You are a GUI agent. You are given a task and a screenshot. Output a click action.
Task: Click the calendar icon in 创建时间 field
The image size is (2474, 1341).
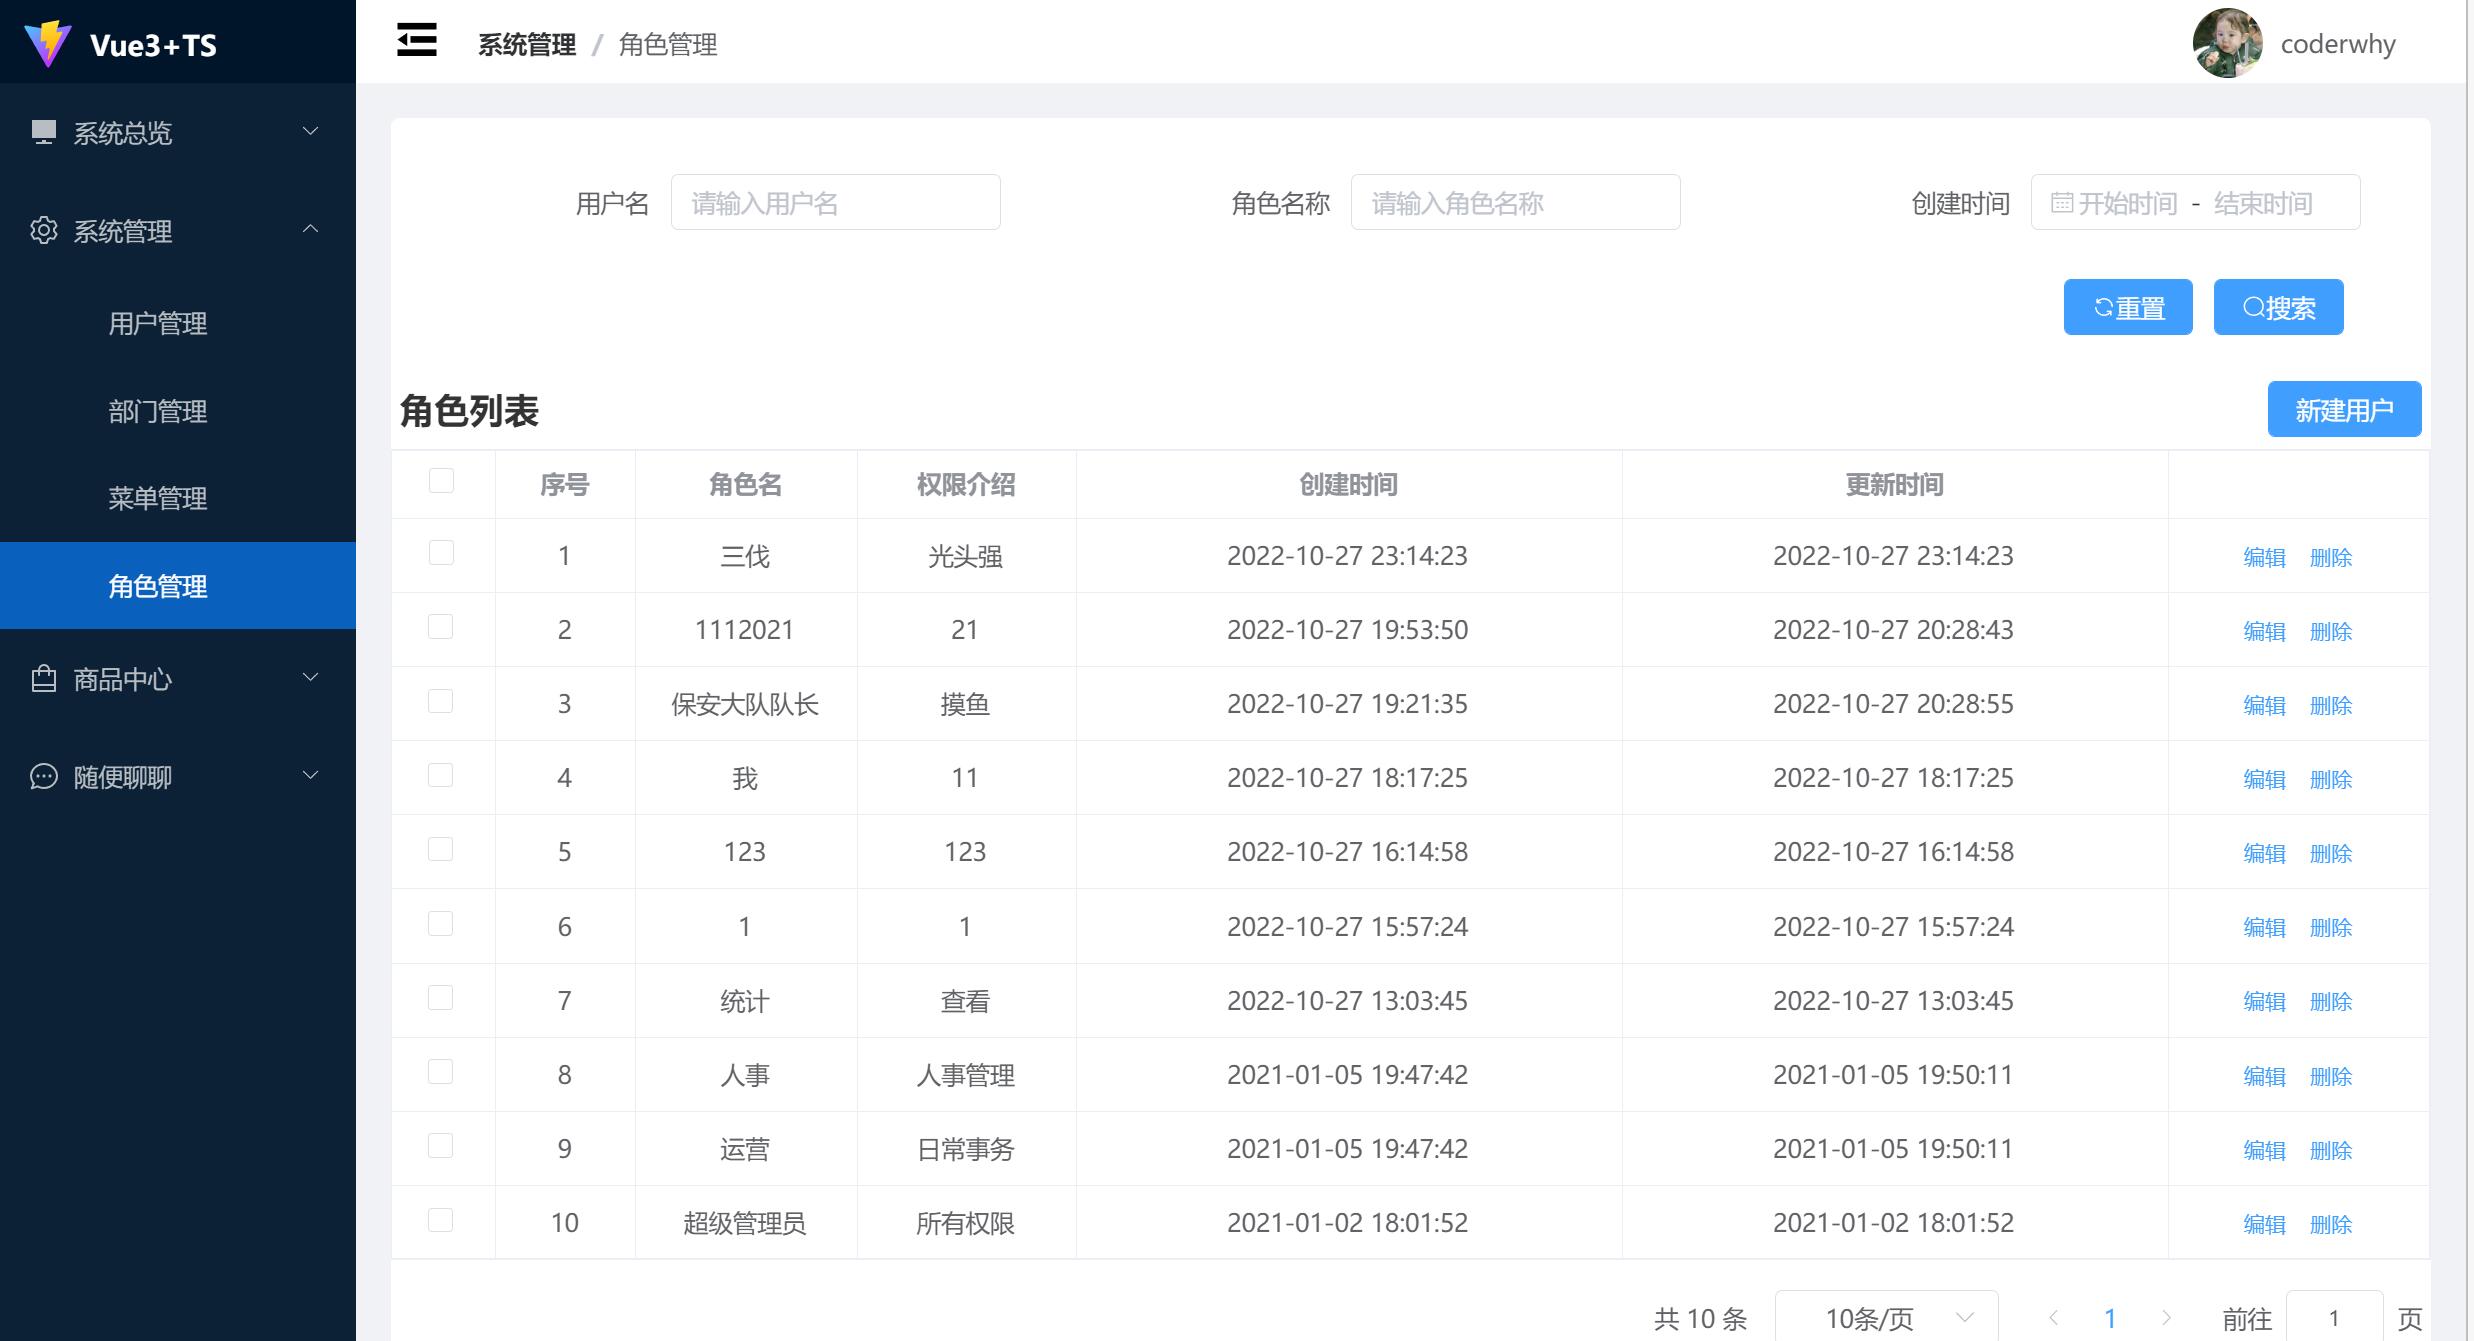click(x=2061, y=203)
